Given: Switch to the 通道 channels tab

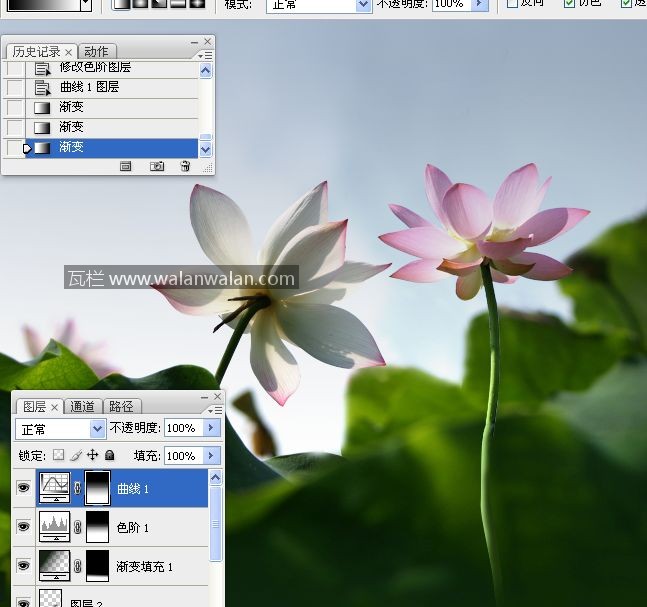Looking at the screenshot, I should 83,406.
